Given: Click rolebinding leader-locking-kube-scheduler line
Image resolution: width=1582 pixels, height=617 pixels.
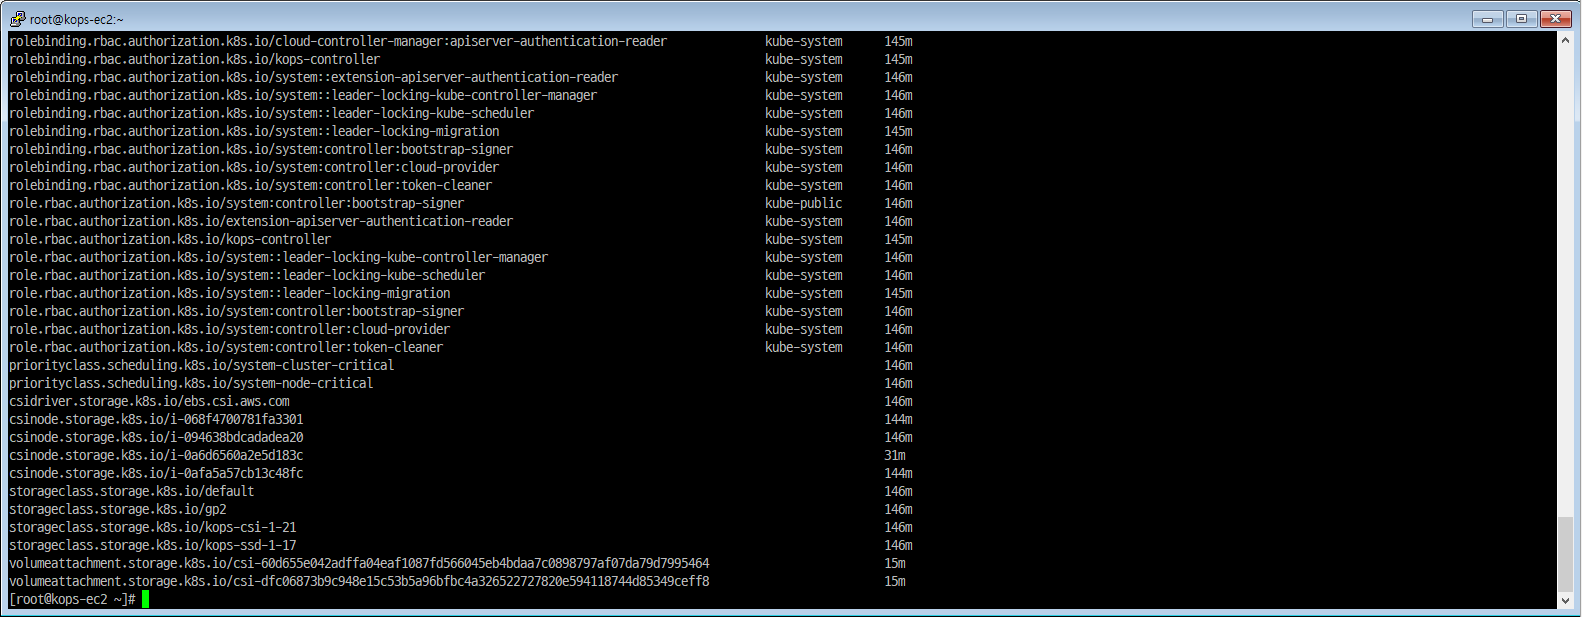Looking at the screenshot, I should coord(461,113).
